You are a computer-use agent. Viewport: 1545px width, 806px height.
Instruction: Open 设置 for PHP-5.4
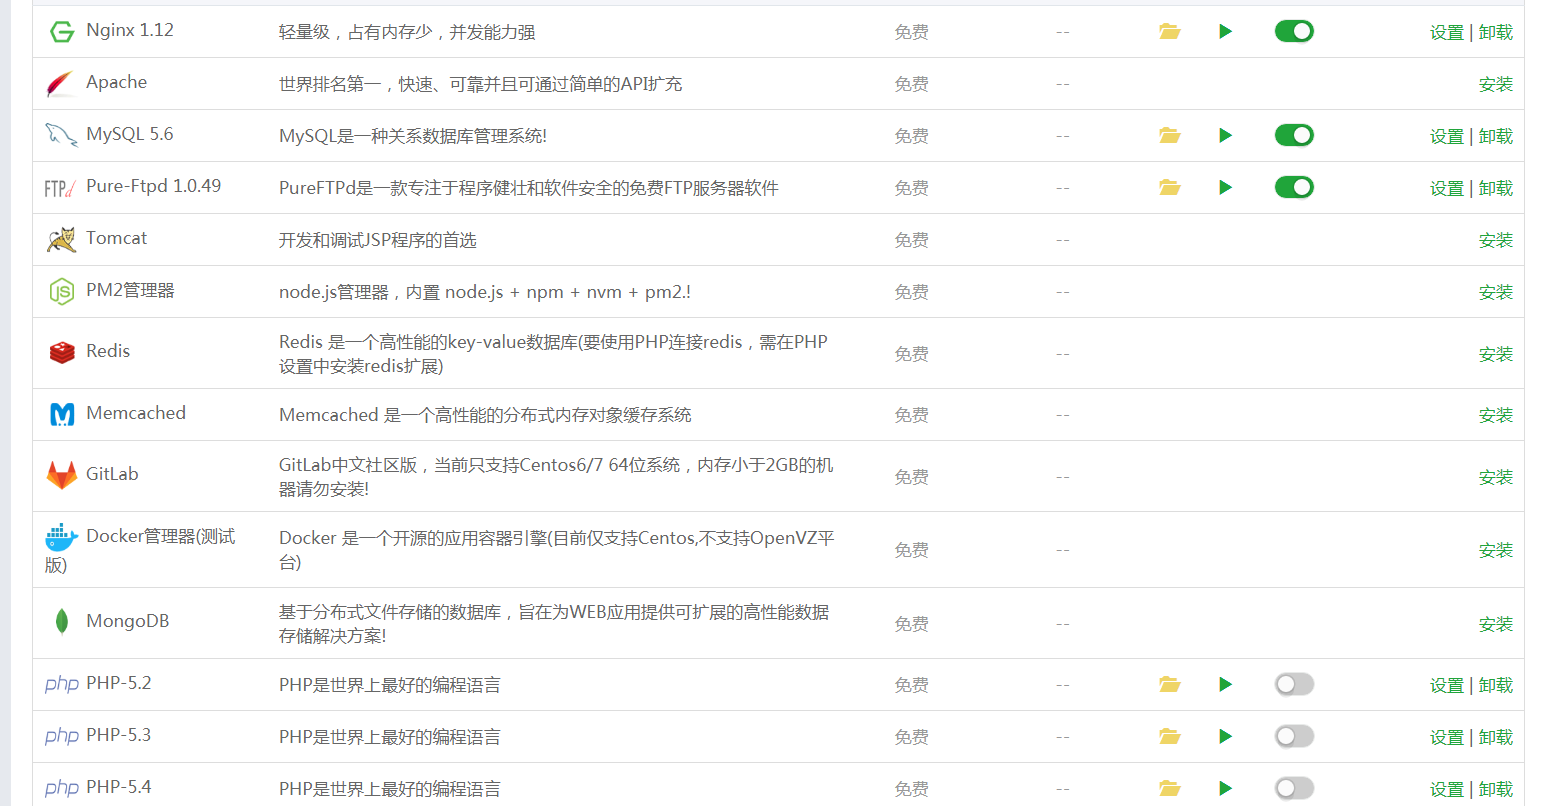(1447, 790)
